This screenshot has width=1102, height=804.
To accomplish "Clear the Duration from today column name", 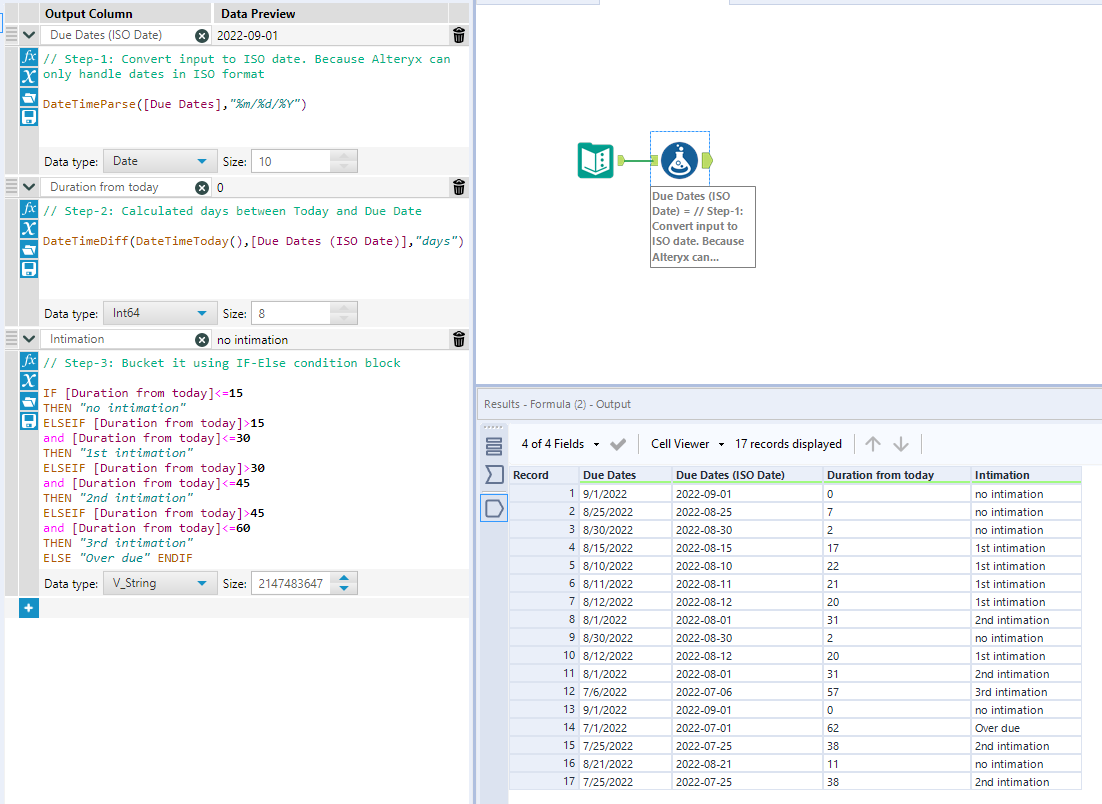I will pos(203,186).
